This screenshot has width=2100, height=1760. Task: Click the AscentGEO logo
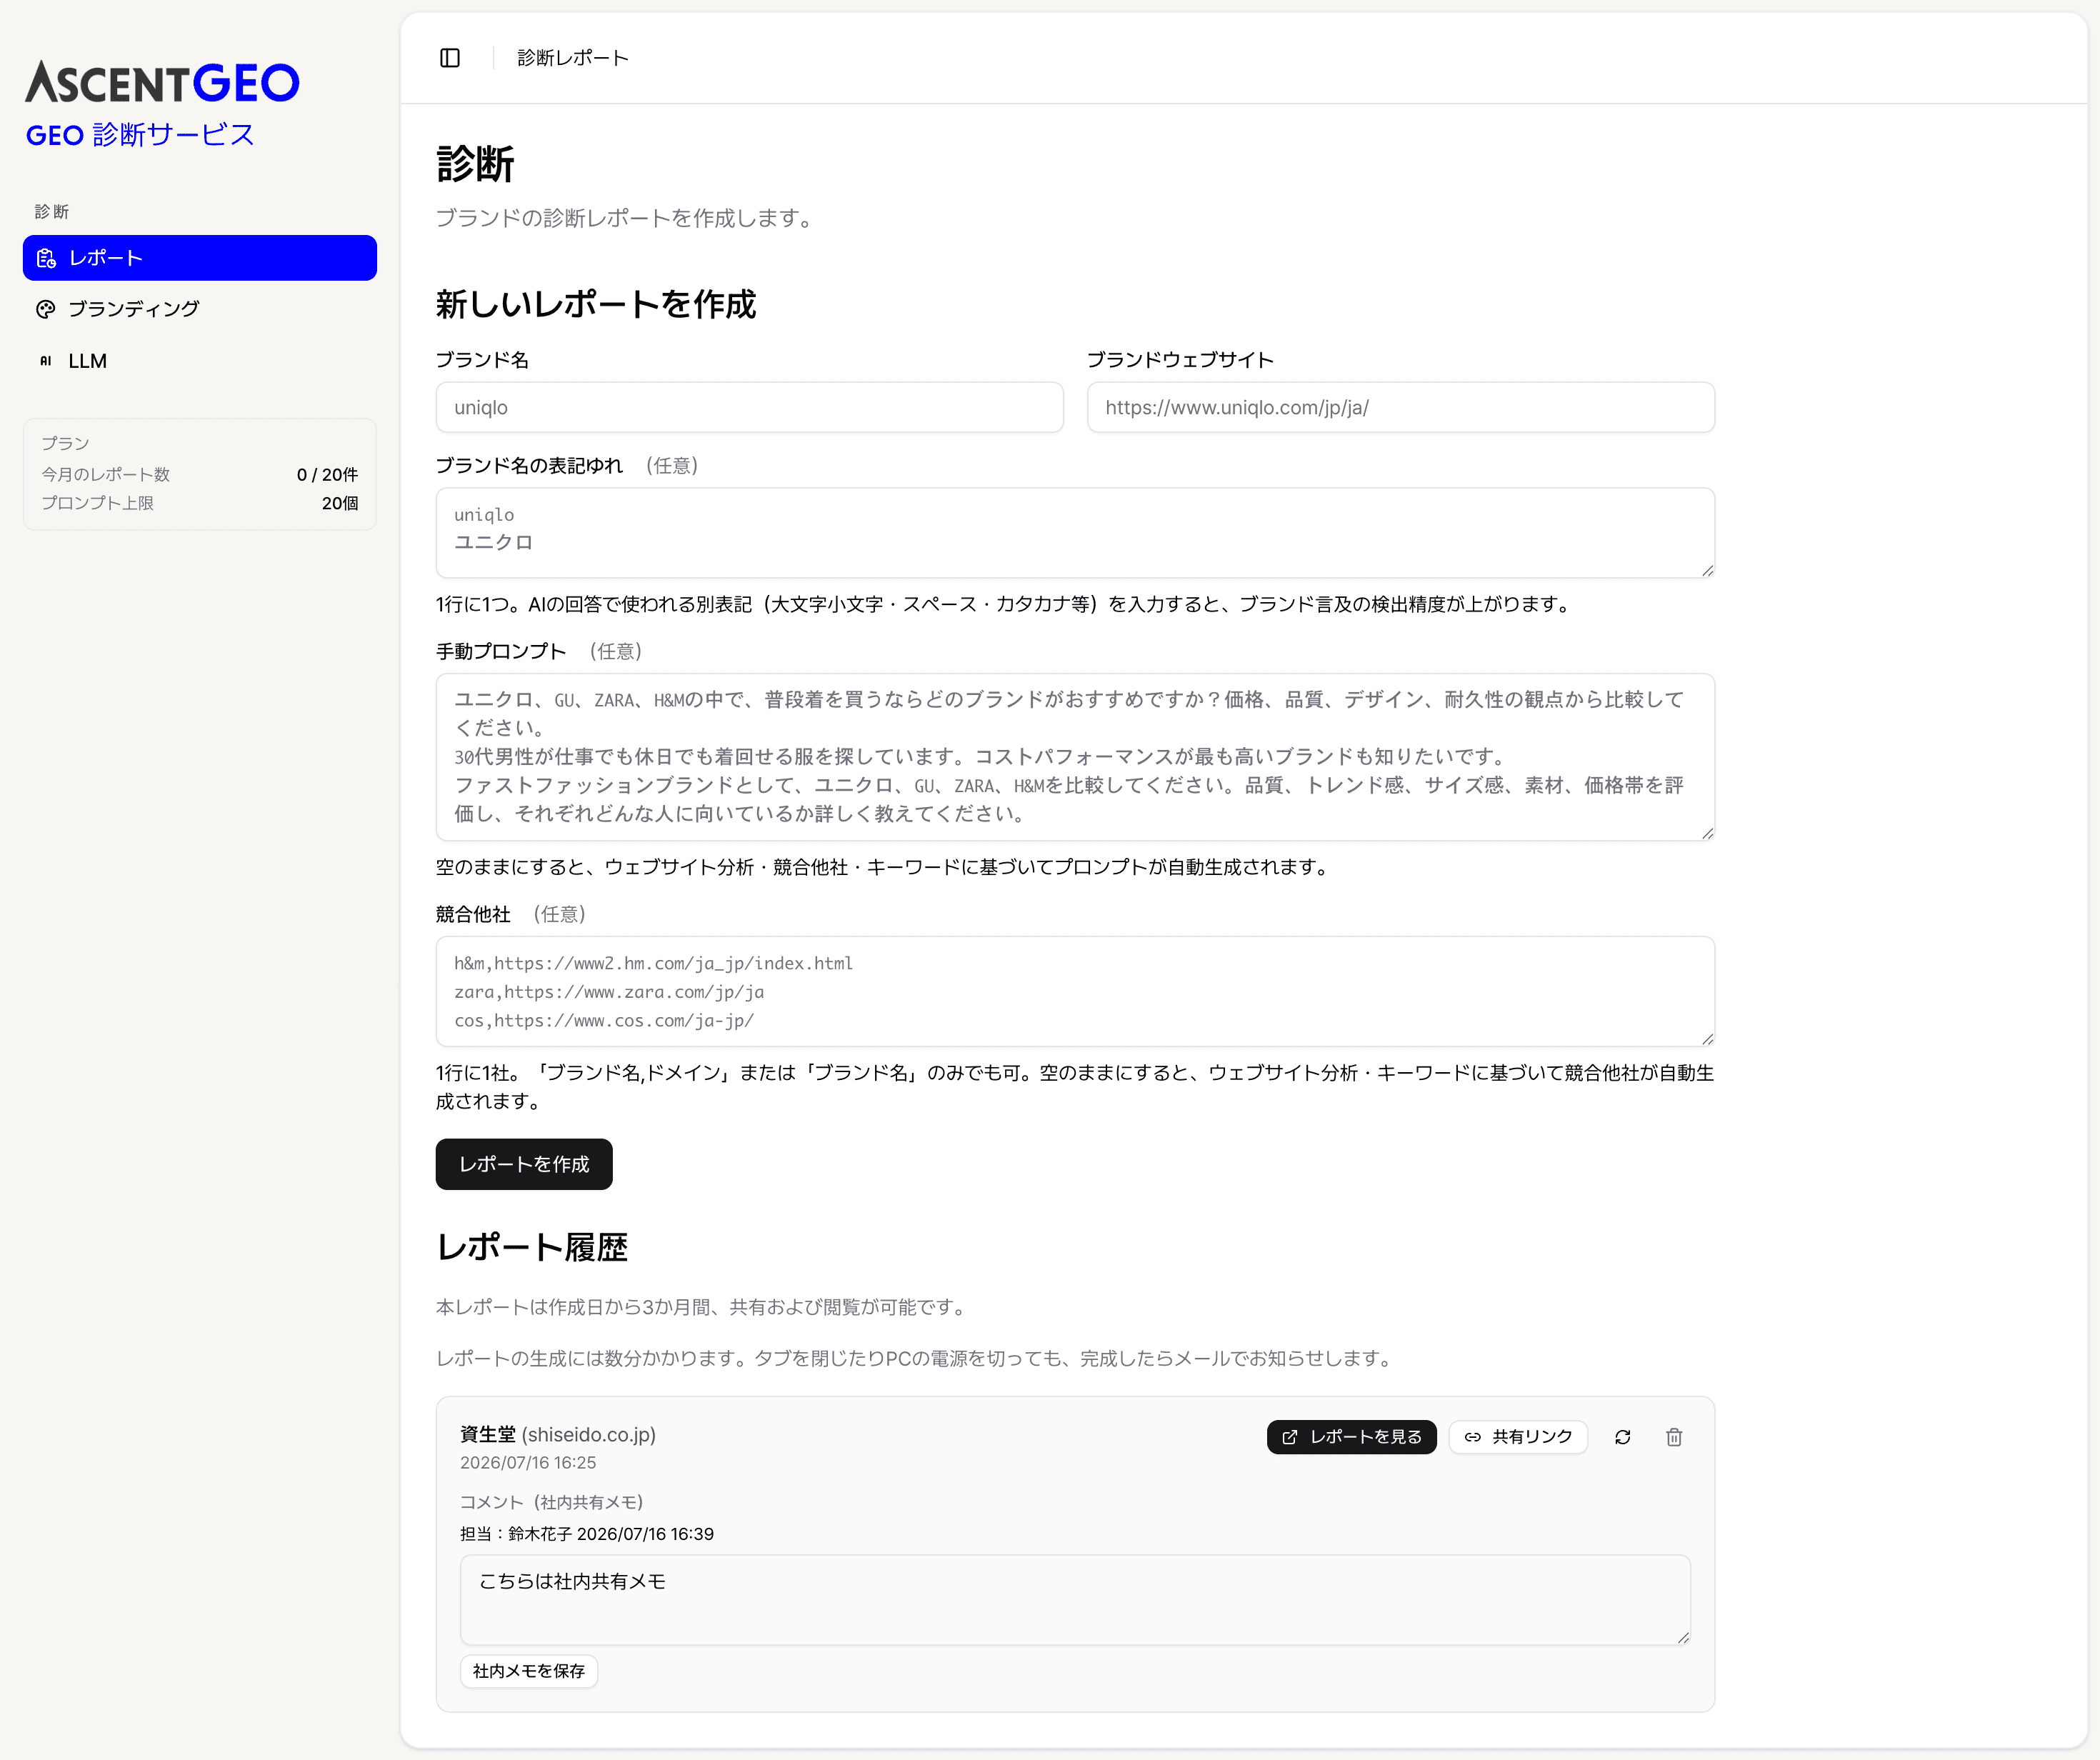162,83
